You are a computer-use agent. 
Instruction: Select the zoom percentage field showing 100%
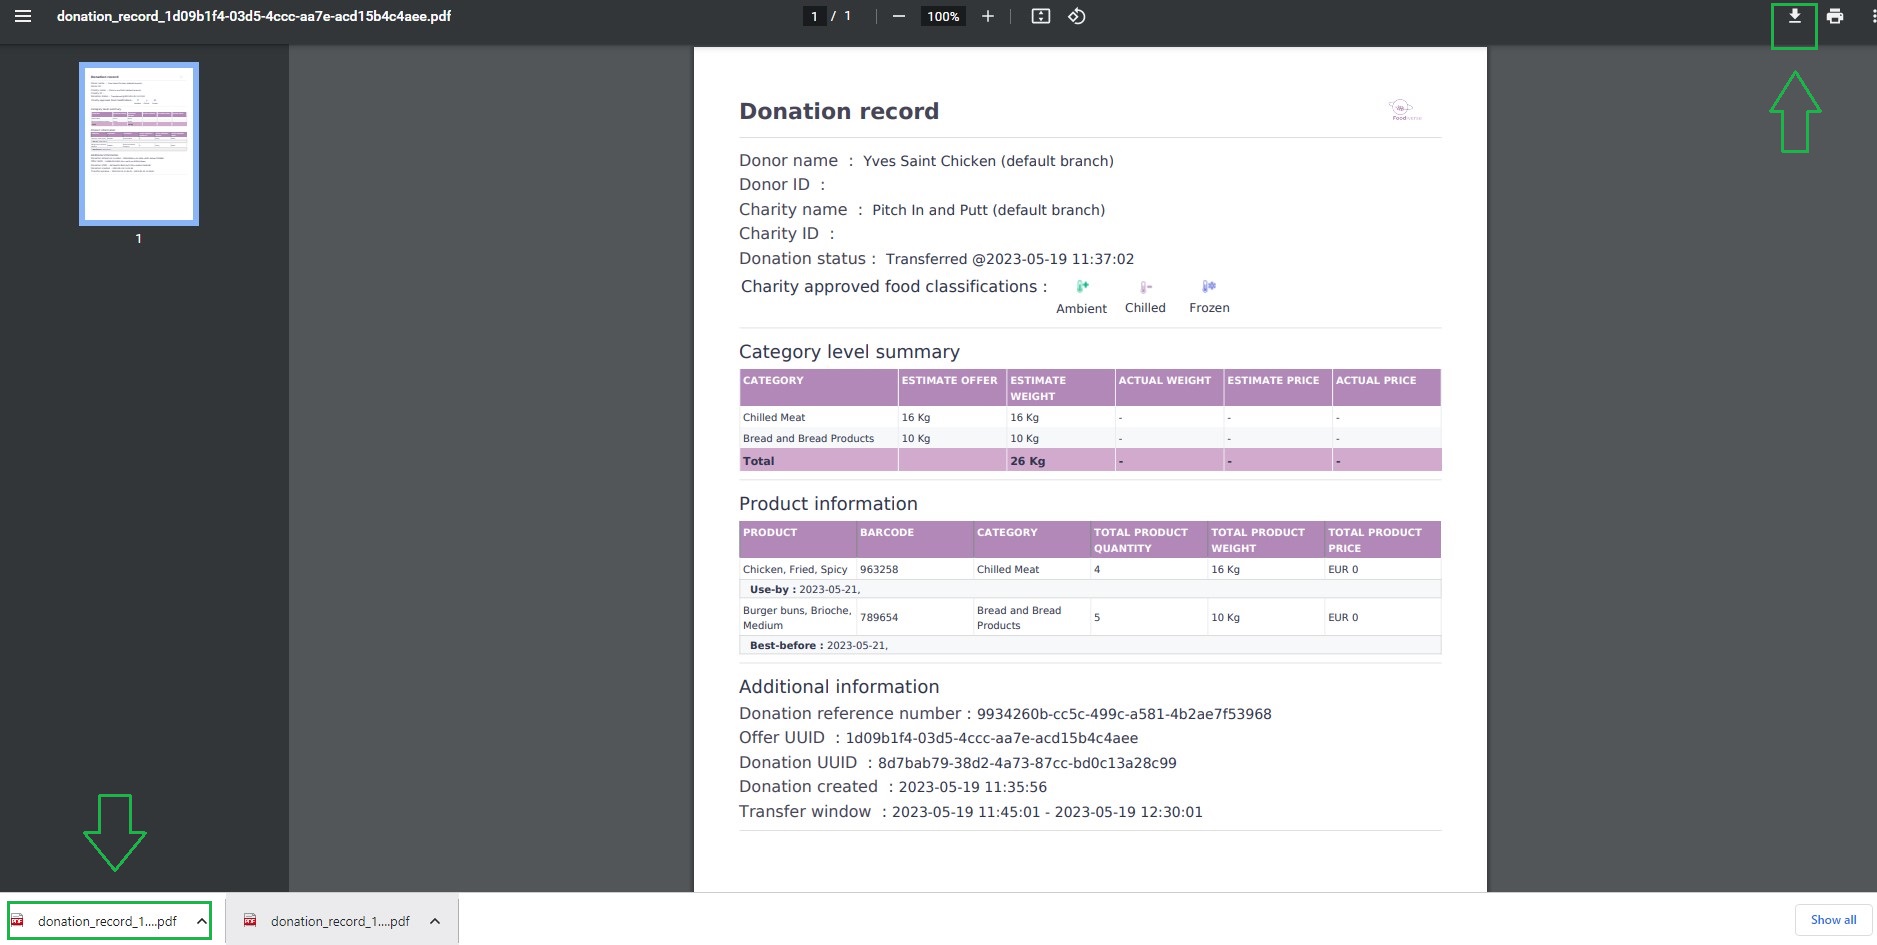[942, 16]
